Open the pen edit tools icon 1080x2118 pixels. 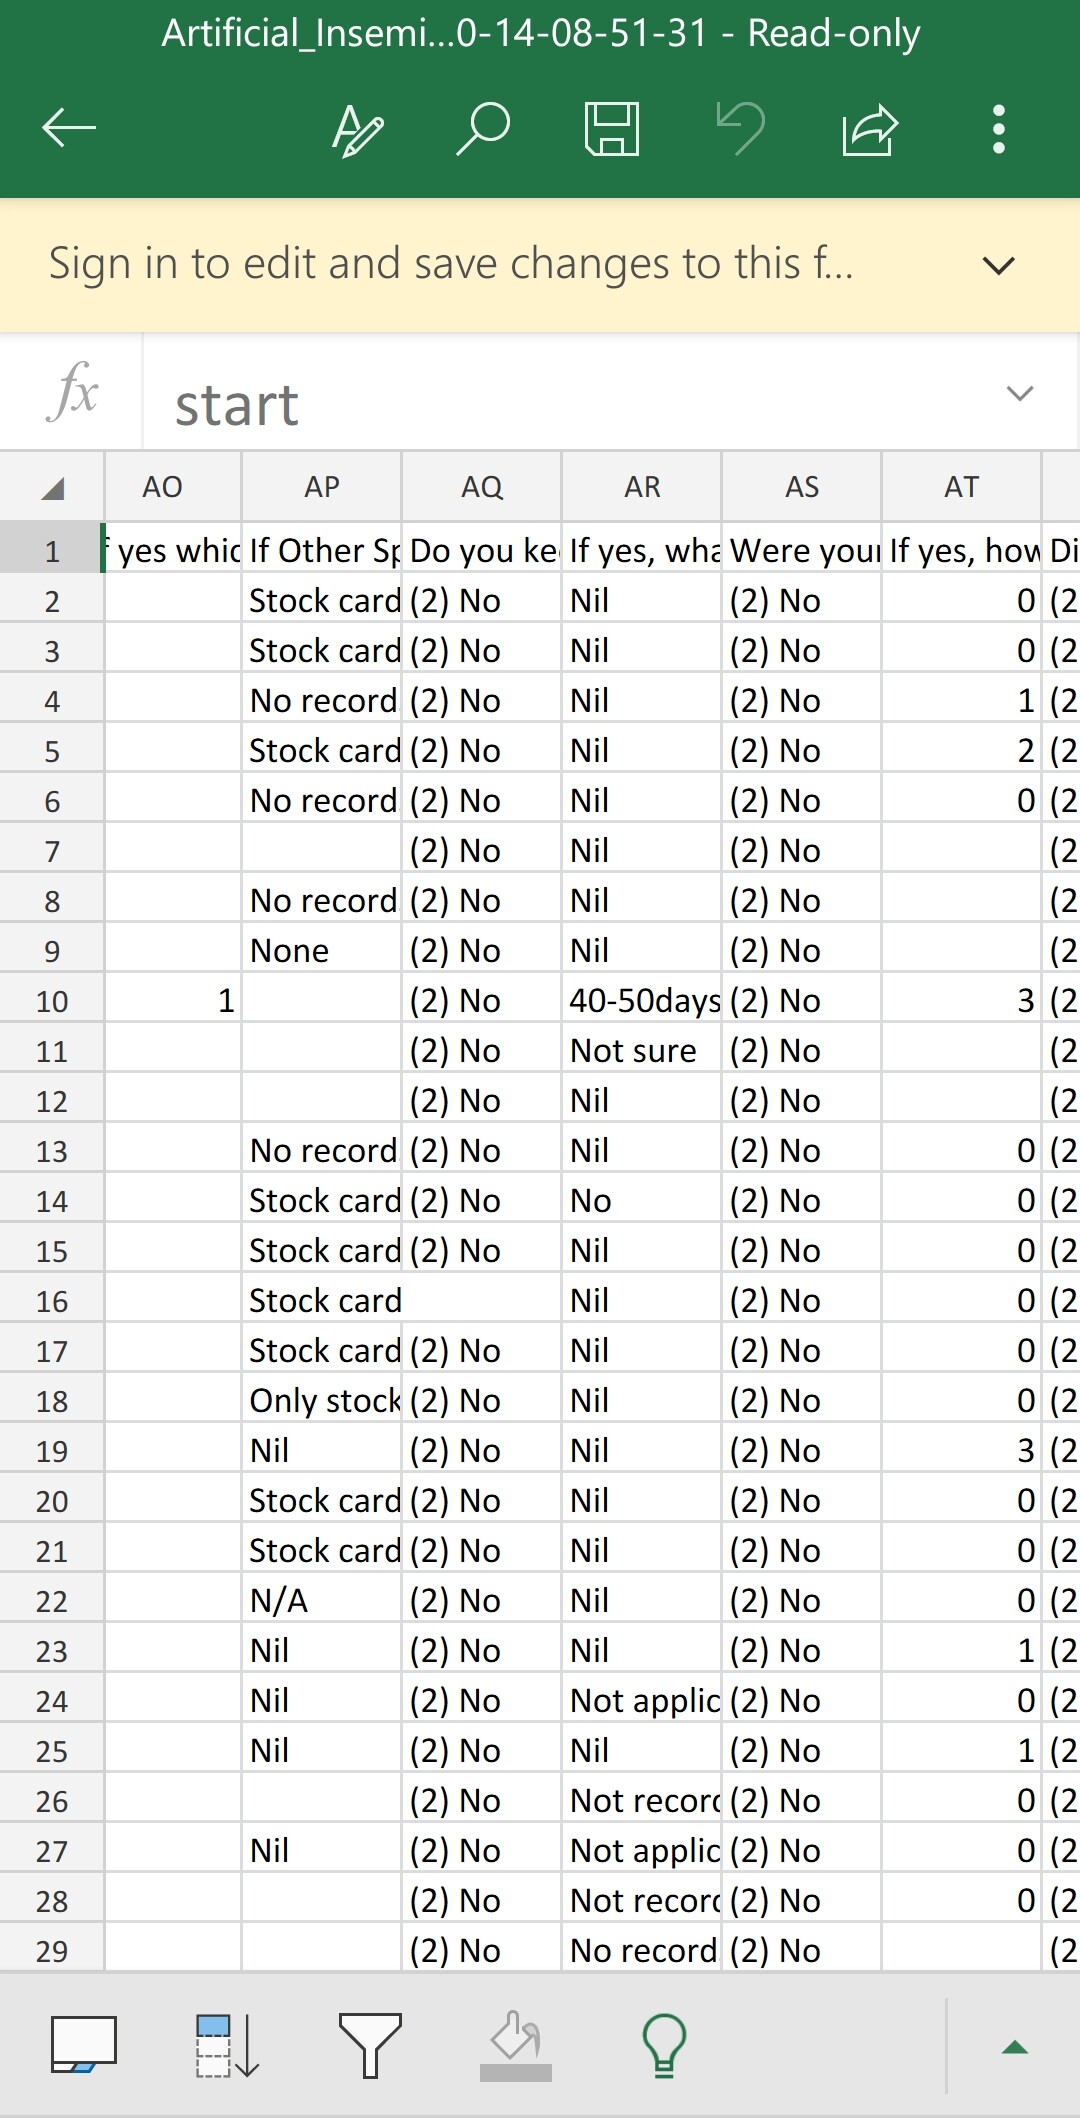(x=357, y=130)
